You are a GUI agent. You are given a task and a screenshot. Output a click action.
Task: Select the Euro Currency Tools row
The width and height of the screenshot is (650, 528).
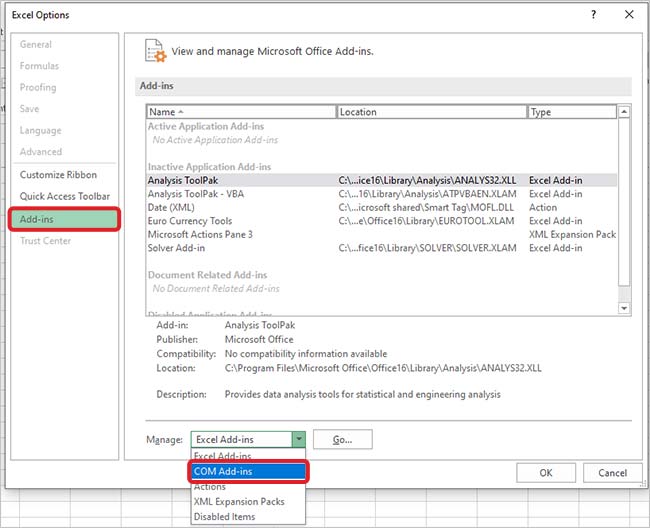(381, 221)
